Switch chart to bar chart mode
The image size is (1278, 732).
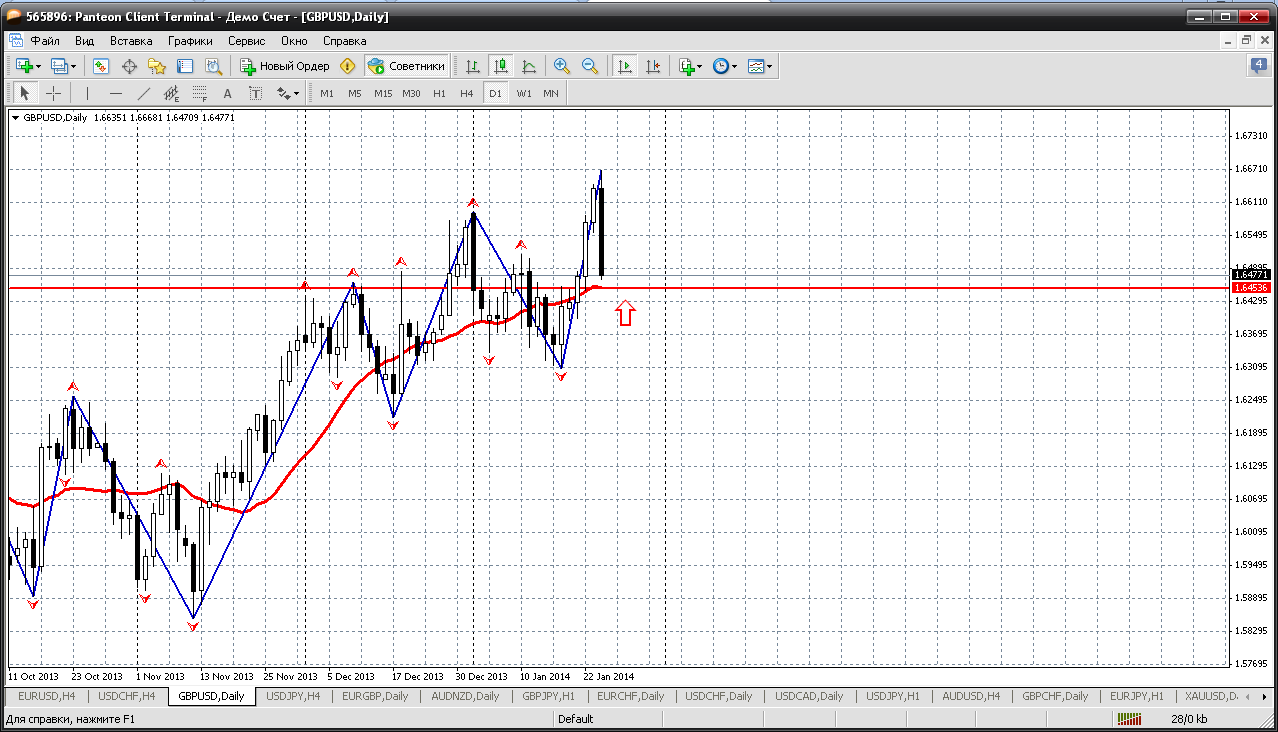(473, 66)
